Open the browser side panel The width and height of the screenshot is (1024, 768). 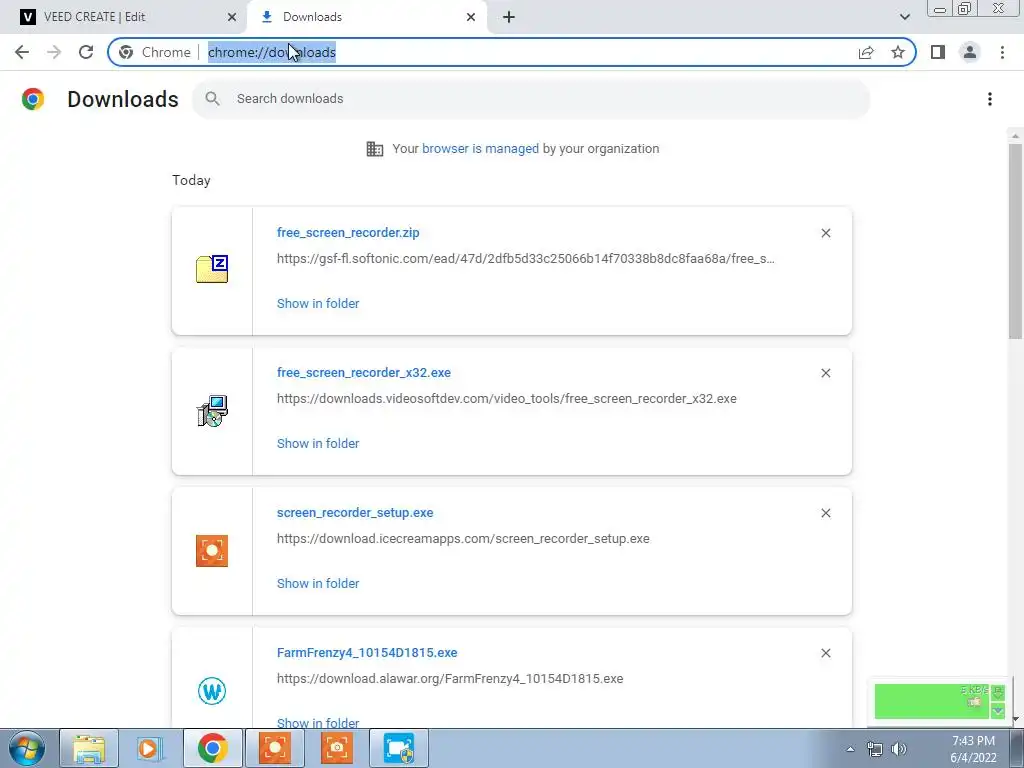(x=938, y=52)
